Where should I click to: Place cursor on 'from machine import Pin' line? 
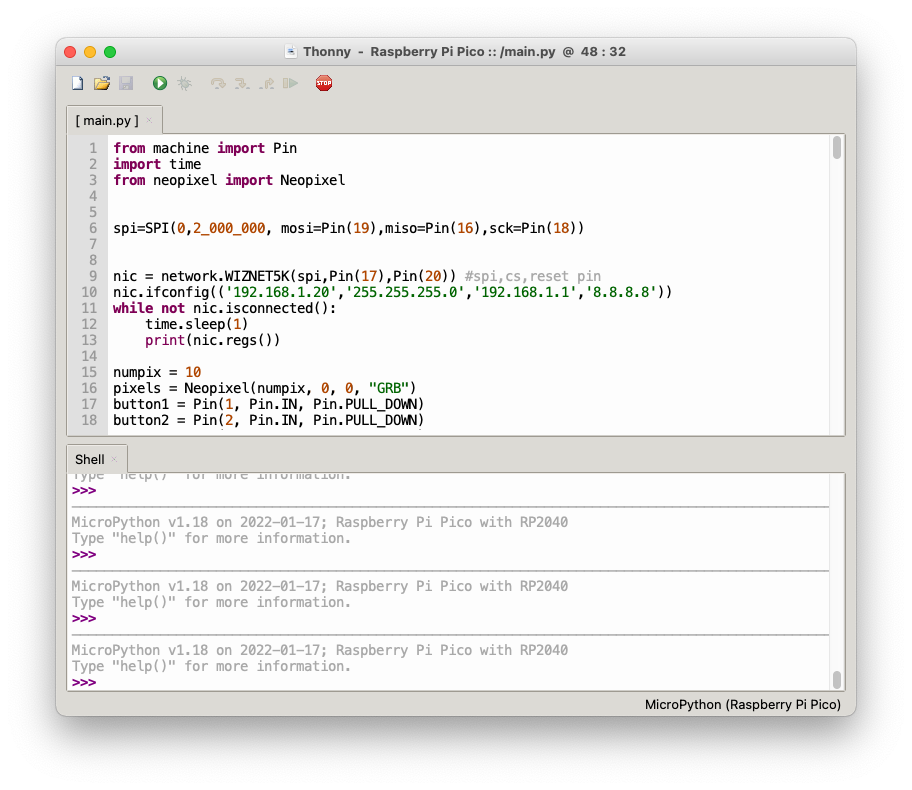pos(205,148)
